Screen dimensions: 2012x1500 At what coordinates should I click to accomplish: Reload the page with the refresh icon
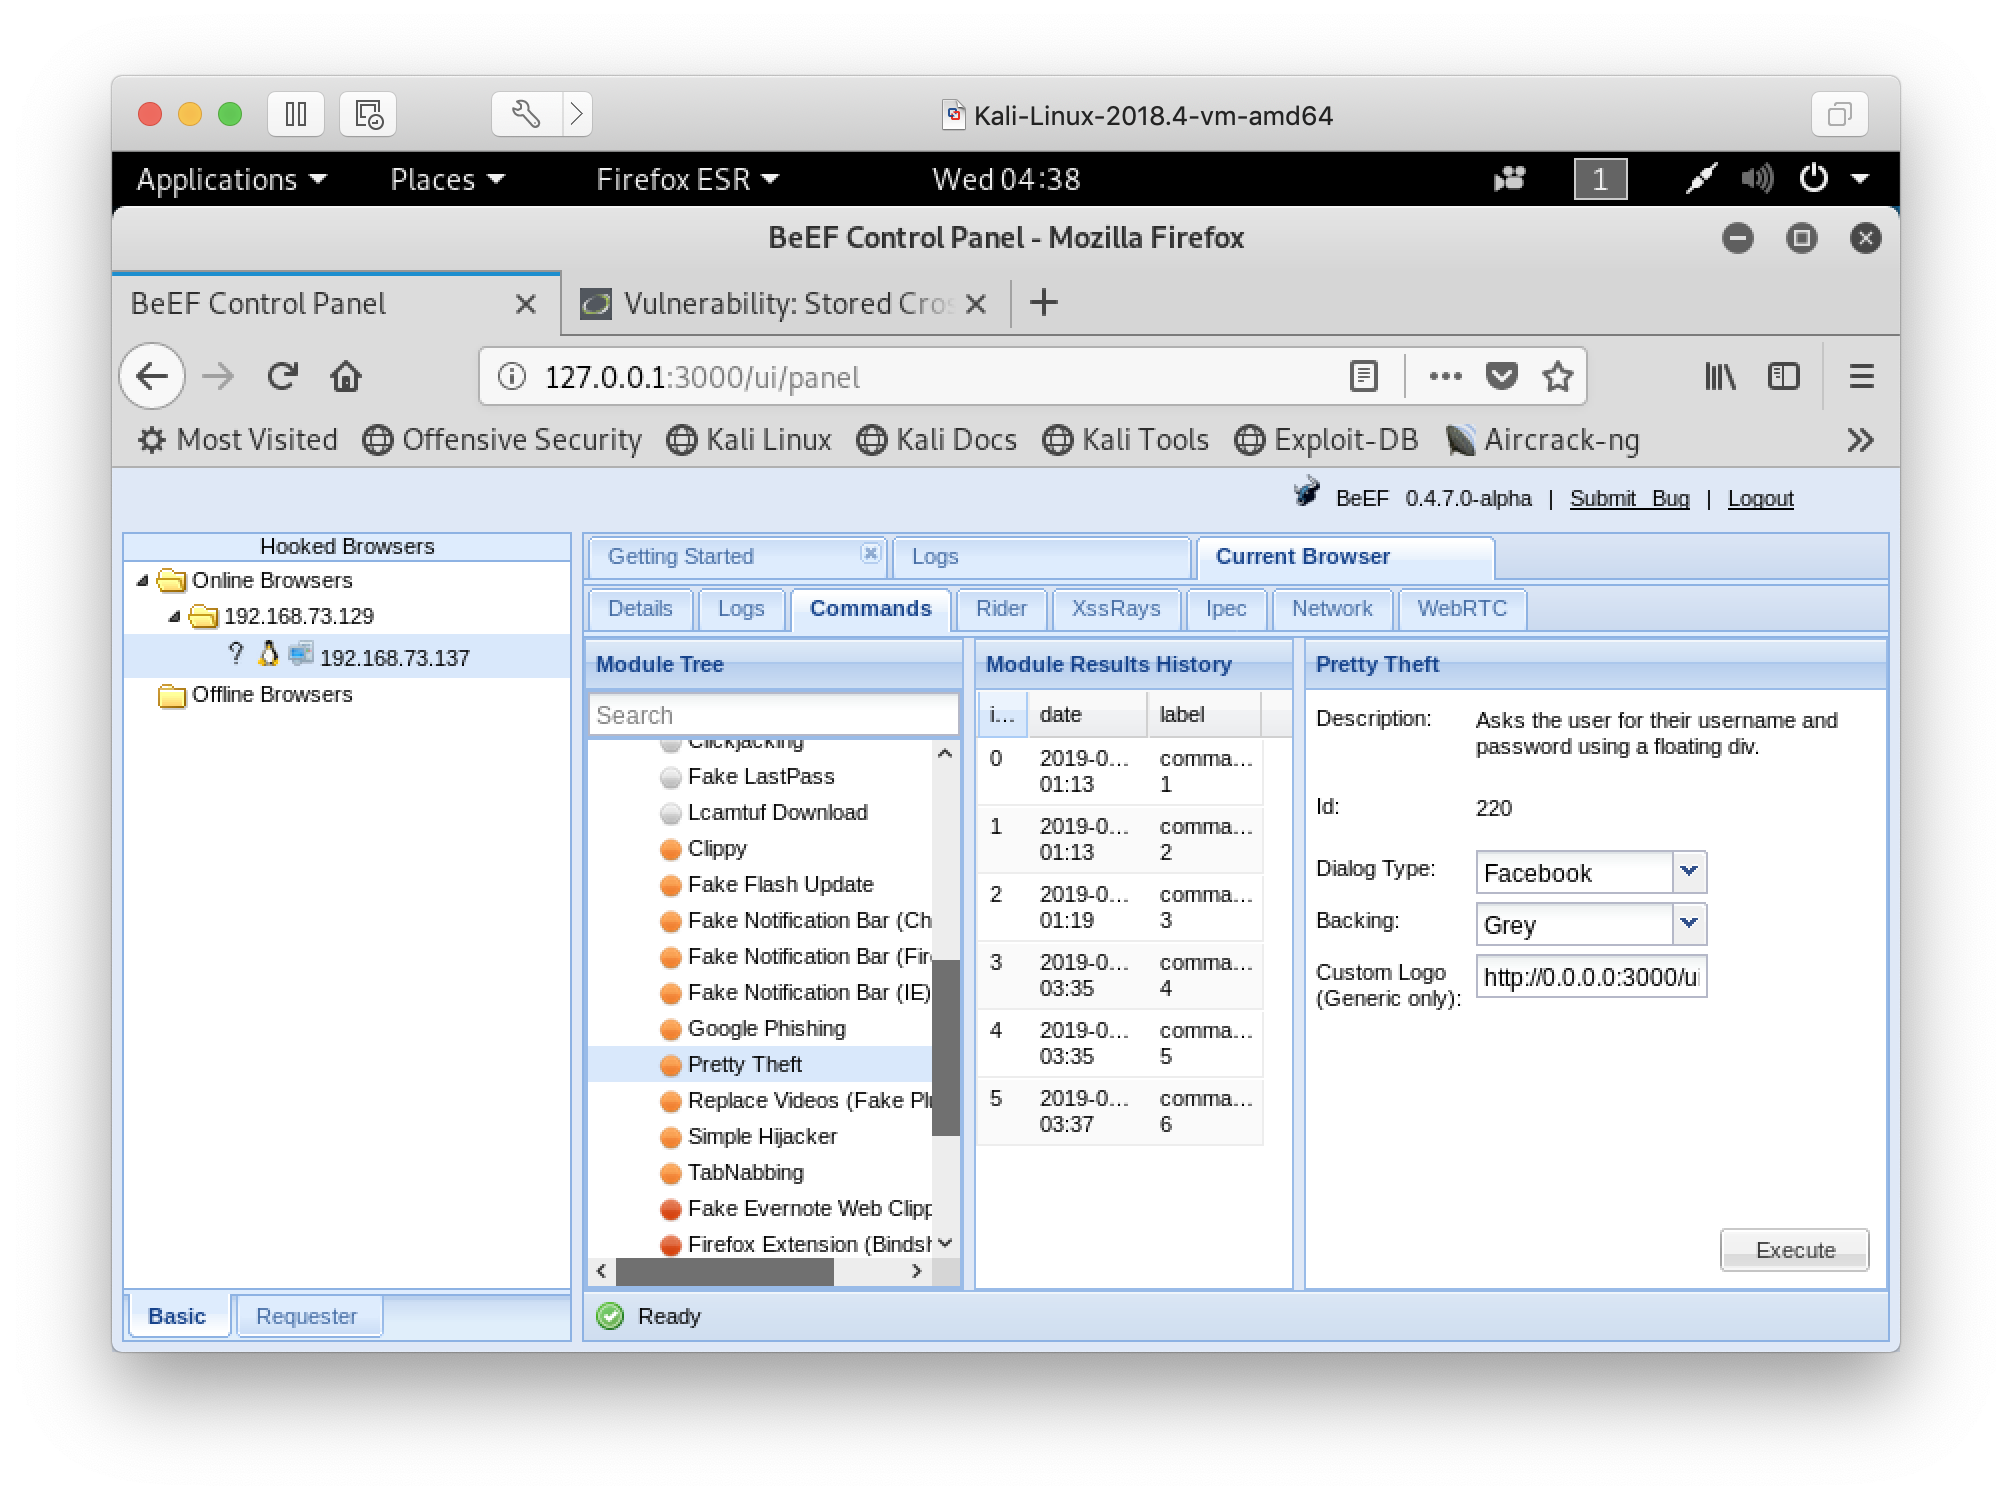coord(283,377)
